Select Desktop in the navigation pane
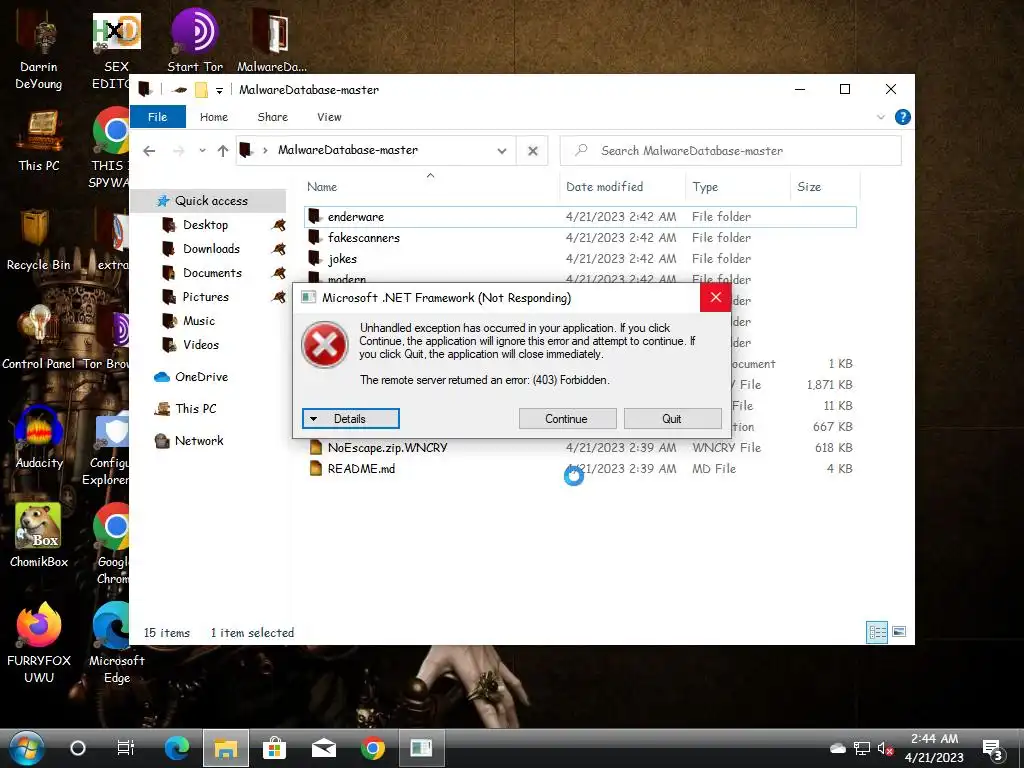The height and width of the screenshot is (768, 1024). 205,225
